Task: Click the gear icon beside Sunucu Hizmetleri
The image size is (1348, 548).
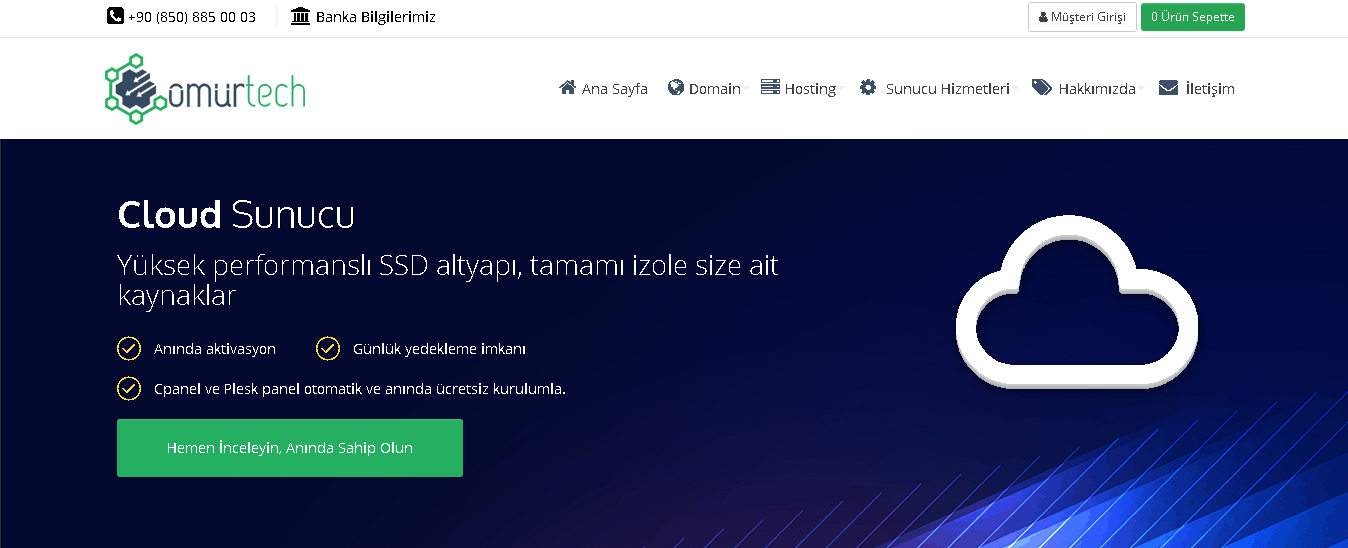Action: (x=868, y=87)
